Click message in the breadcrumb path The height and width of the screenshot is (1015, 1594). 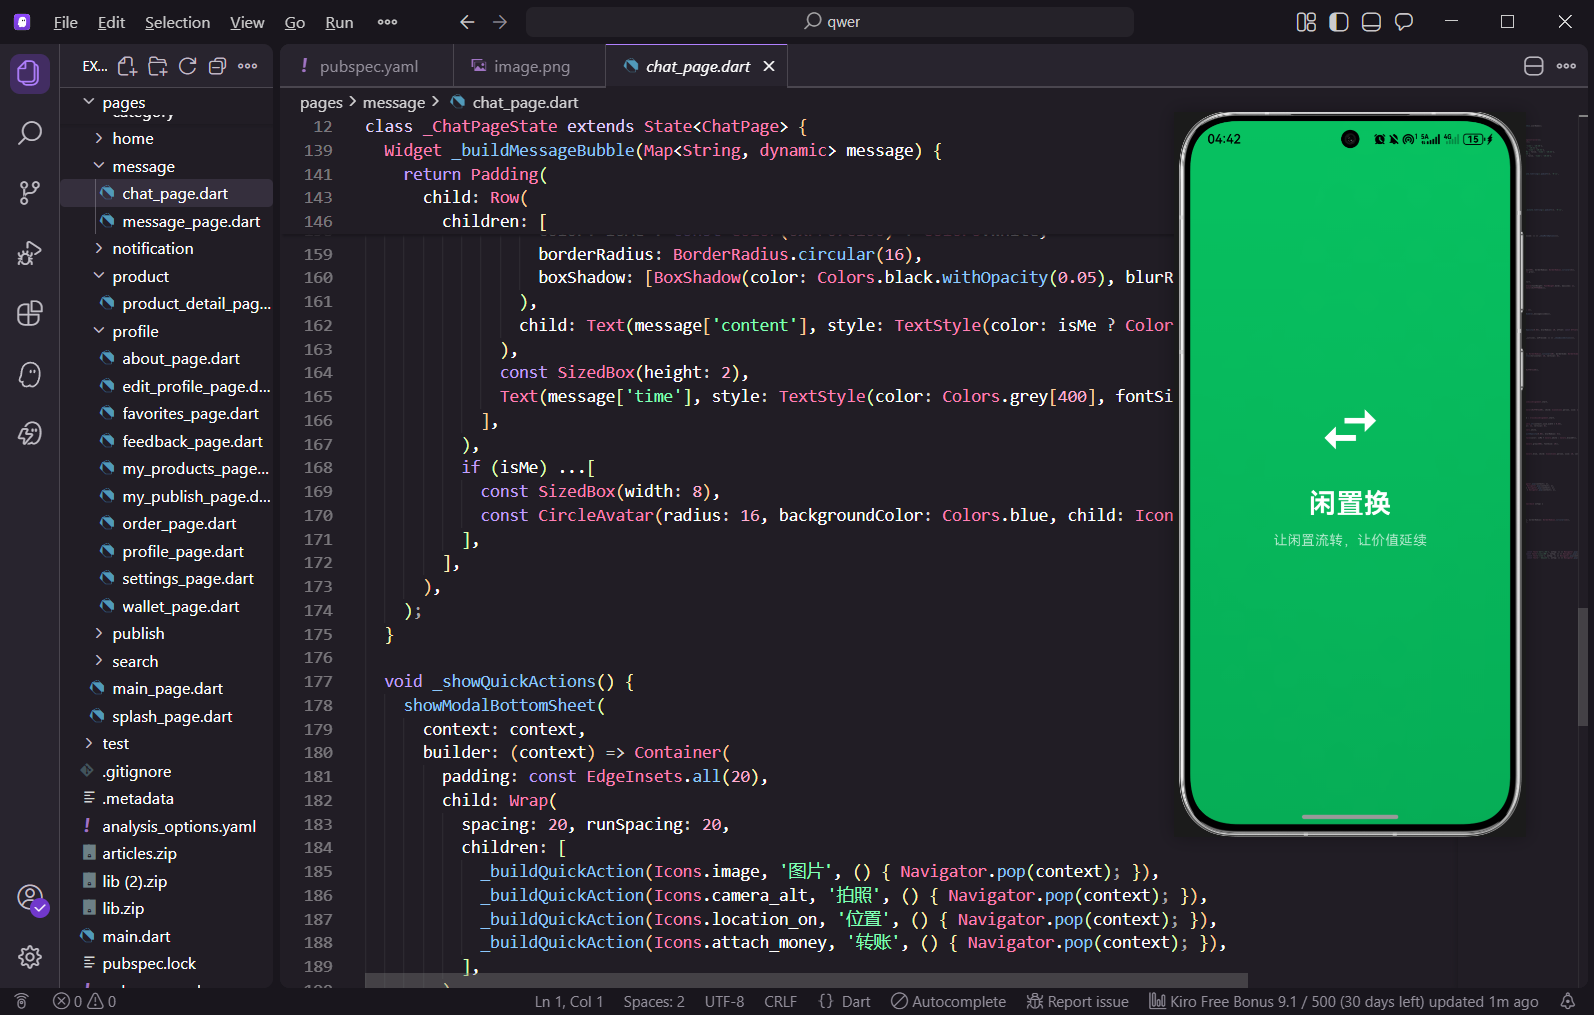393,102
